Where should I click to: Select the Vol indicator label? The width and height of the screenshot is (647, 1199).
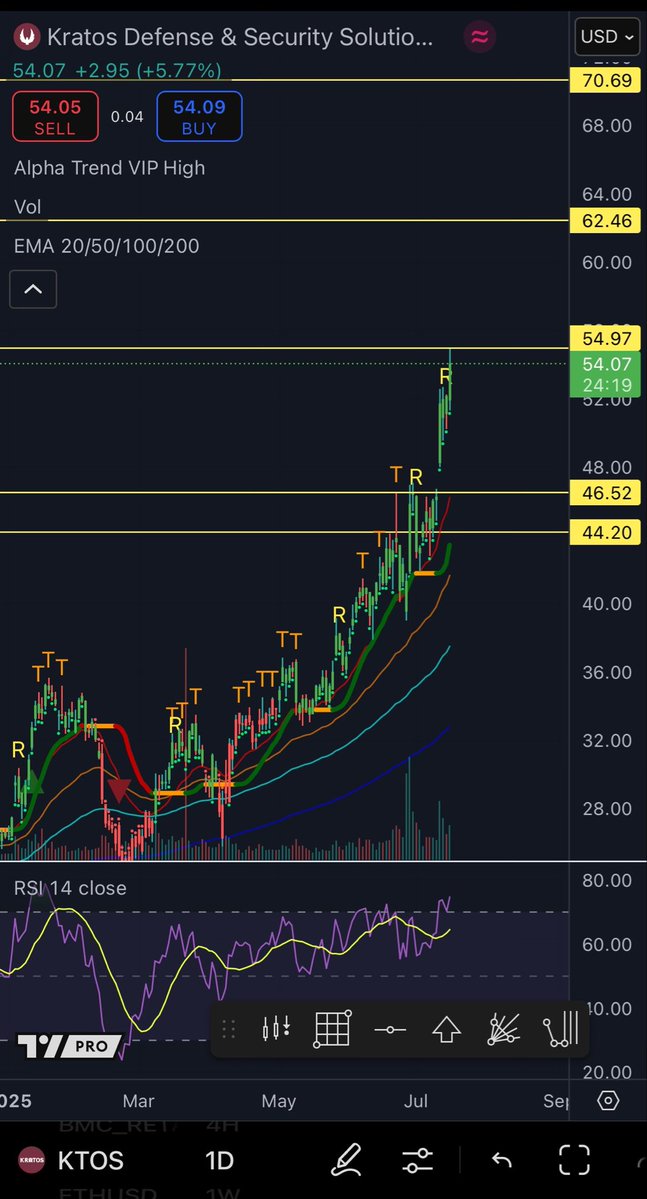point(28,207)
